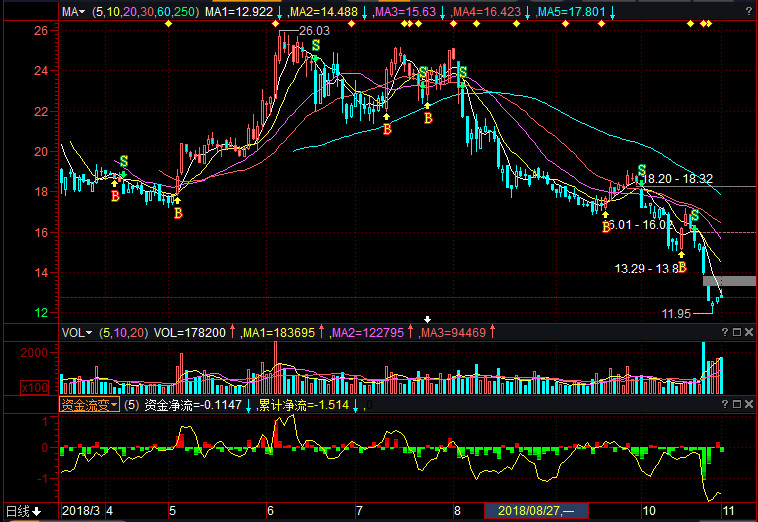The image size is (758, 522).
Task: Click the S sell marker beside the 26.03 peak
Action: (316, 45)
